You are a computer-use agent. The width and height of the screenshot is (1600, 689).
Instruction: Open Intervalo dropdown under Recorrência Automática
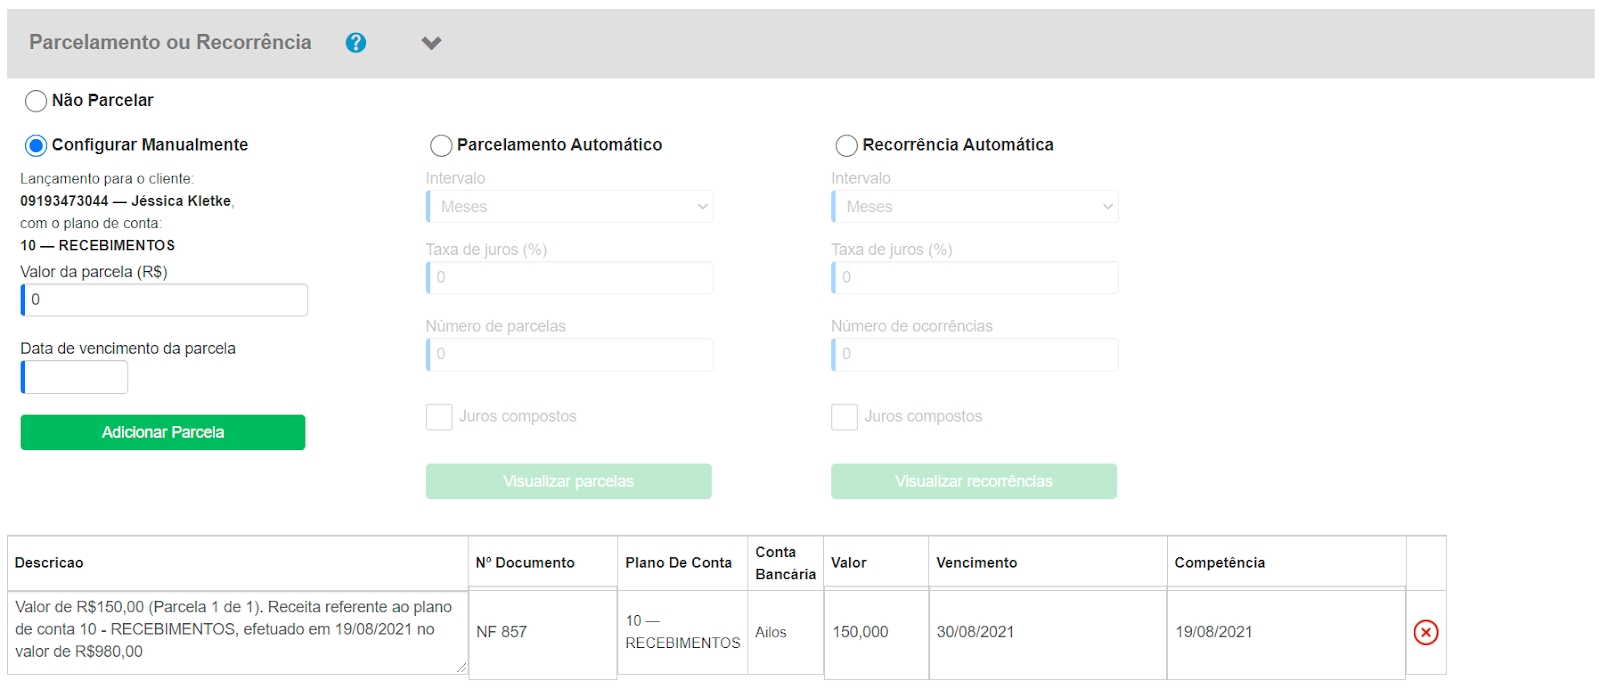point(975,207)
